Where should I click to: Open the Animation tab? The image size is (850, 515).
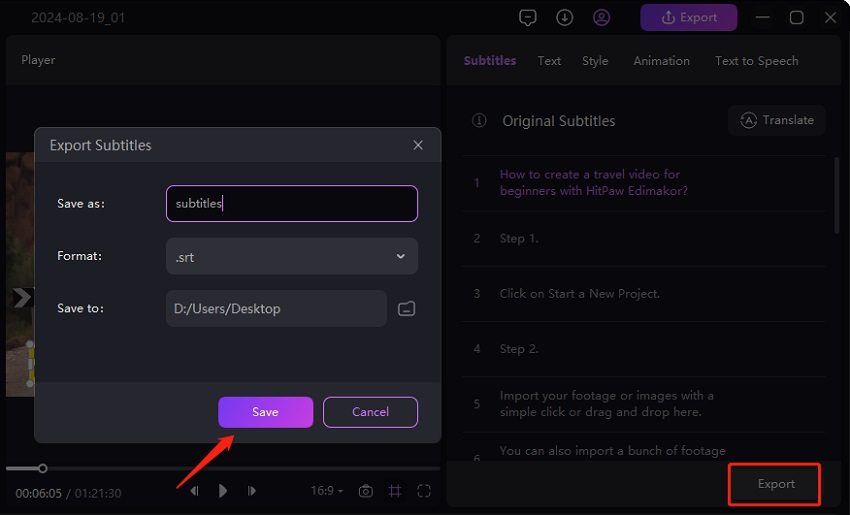661,61
